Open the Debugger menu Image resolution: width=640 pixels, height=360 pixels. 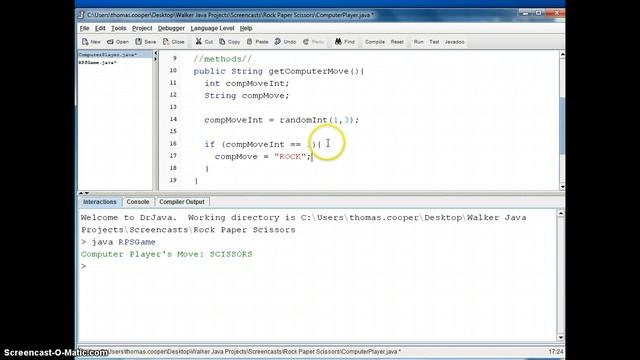pyautogui.click(x=171, y=28)
